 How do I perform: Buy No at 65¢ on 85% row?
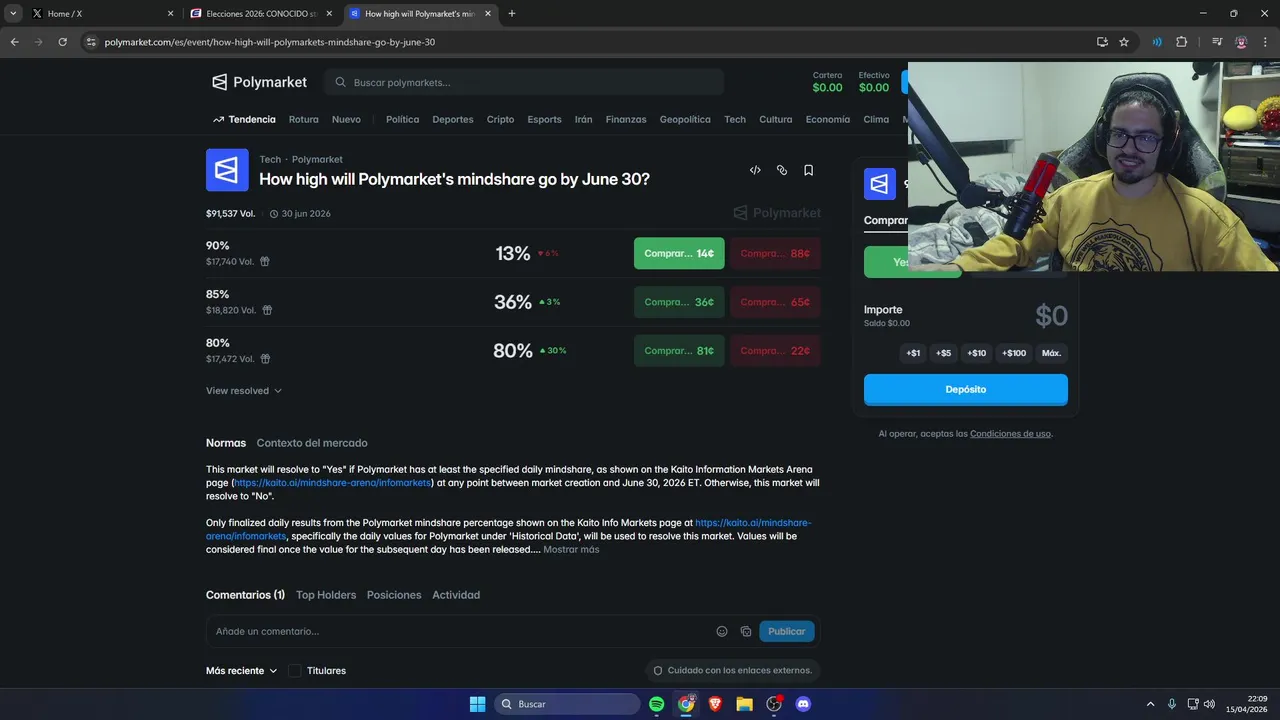775,302
